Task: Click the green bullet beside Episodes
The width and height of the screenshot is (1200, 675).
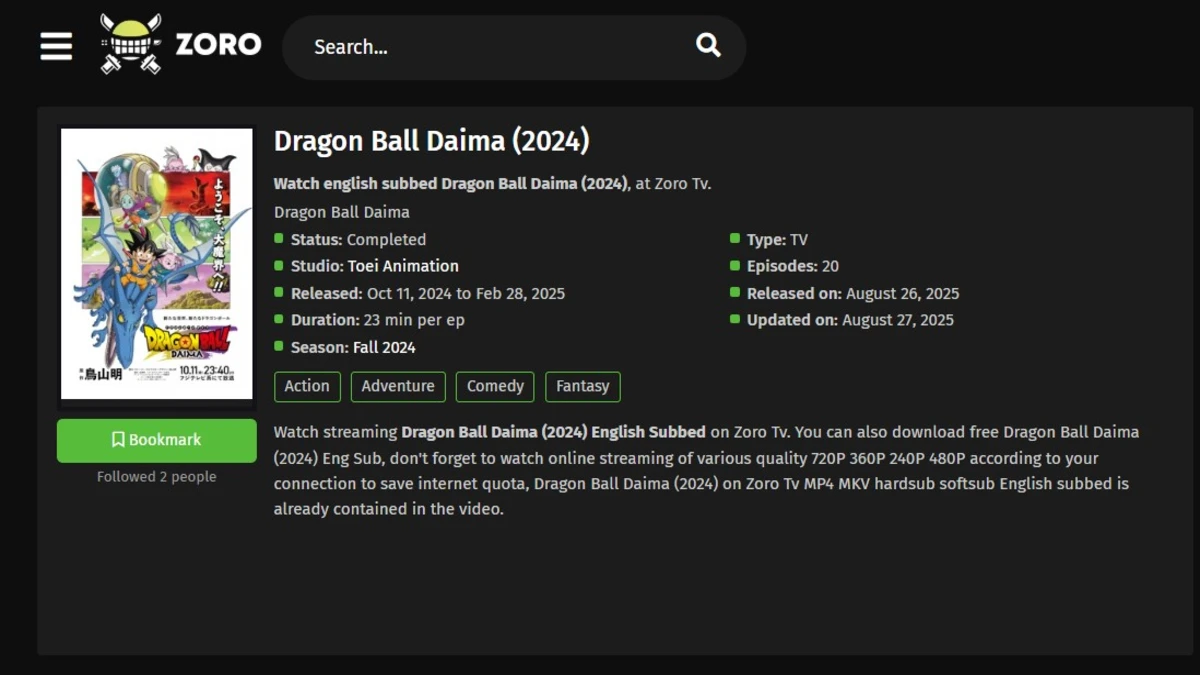Action: [x=735, y=266]
